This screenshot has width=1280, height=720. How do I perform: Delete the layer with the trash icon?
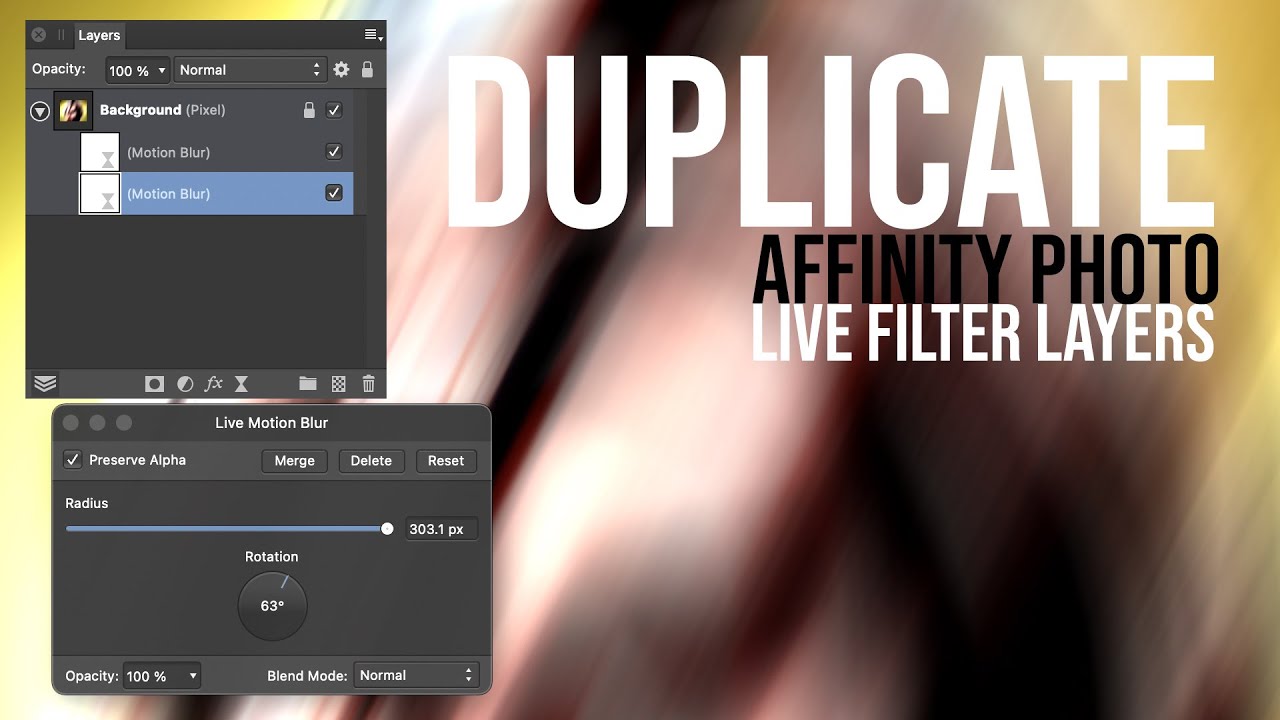(x=368, y=383)
